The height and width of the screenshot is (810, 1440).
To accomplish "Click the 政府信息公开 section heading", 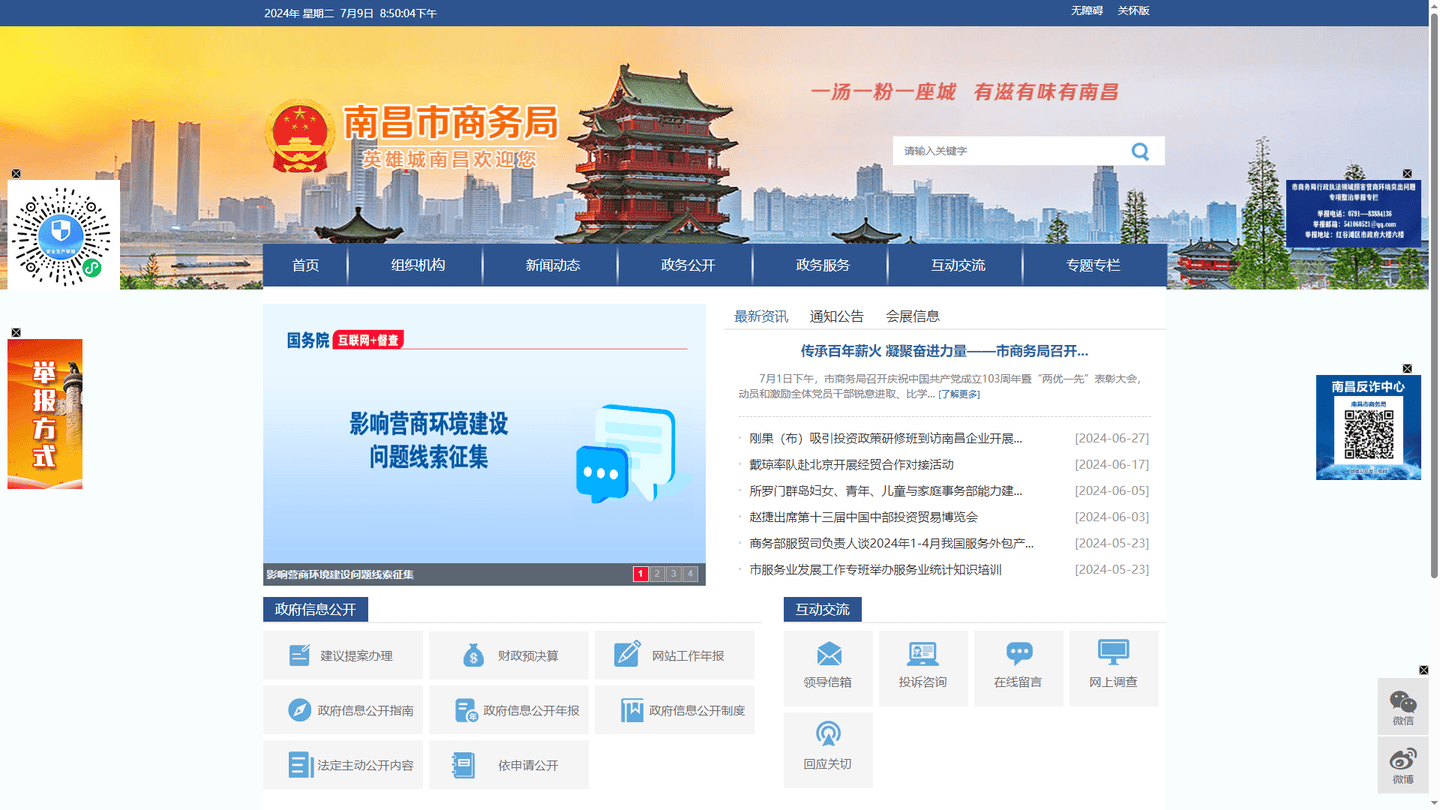I will tap(316, 609).
